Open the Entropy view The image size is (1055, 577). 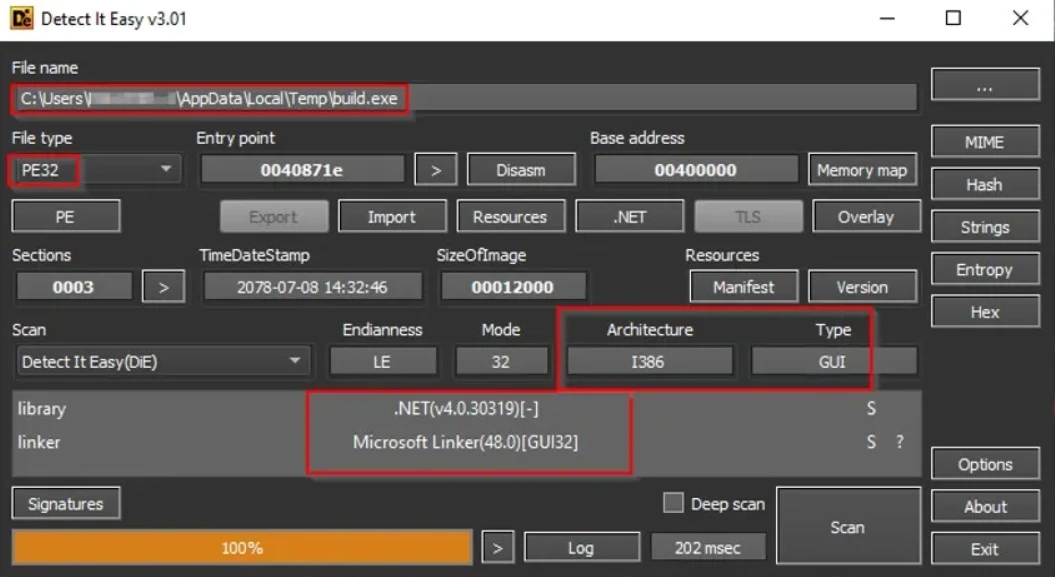click(983, 270)
